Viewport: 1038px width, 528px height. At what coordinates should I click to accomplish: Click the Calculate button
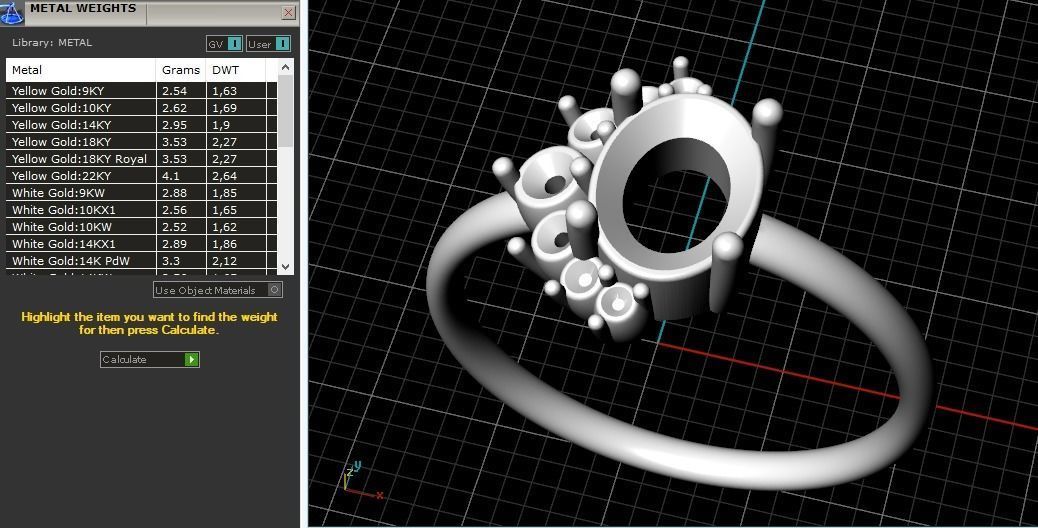click(x=150, y=359)
